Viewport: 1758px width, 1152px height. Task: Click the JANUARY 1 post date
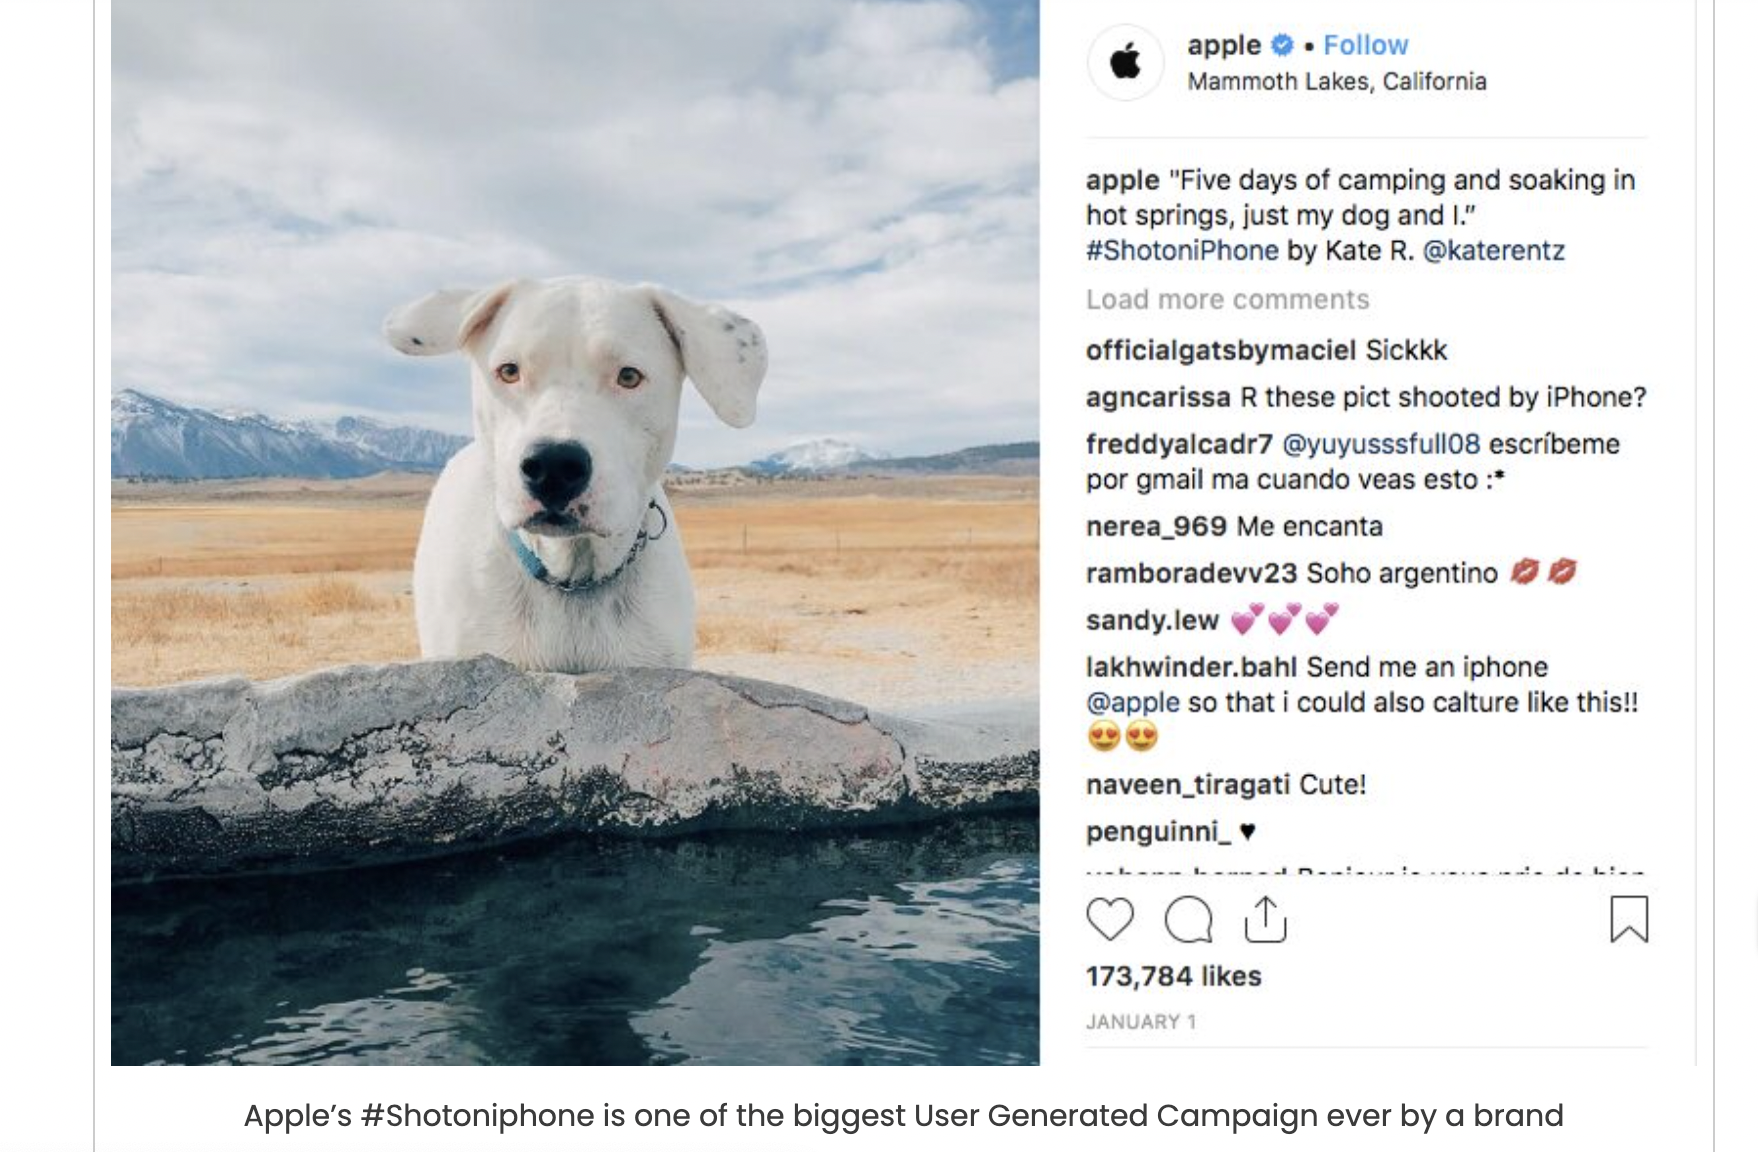point(1141,1022)
